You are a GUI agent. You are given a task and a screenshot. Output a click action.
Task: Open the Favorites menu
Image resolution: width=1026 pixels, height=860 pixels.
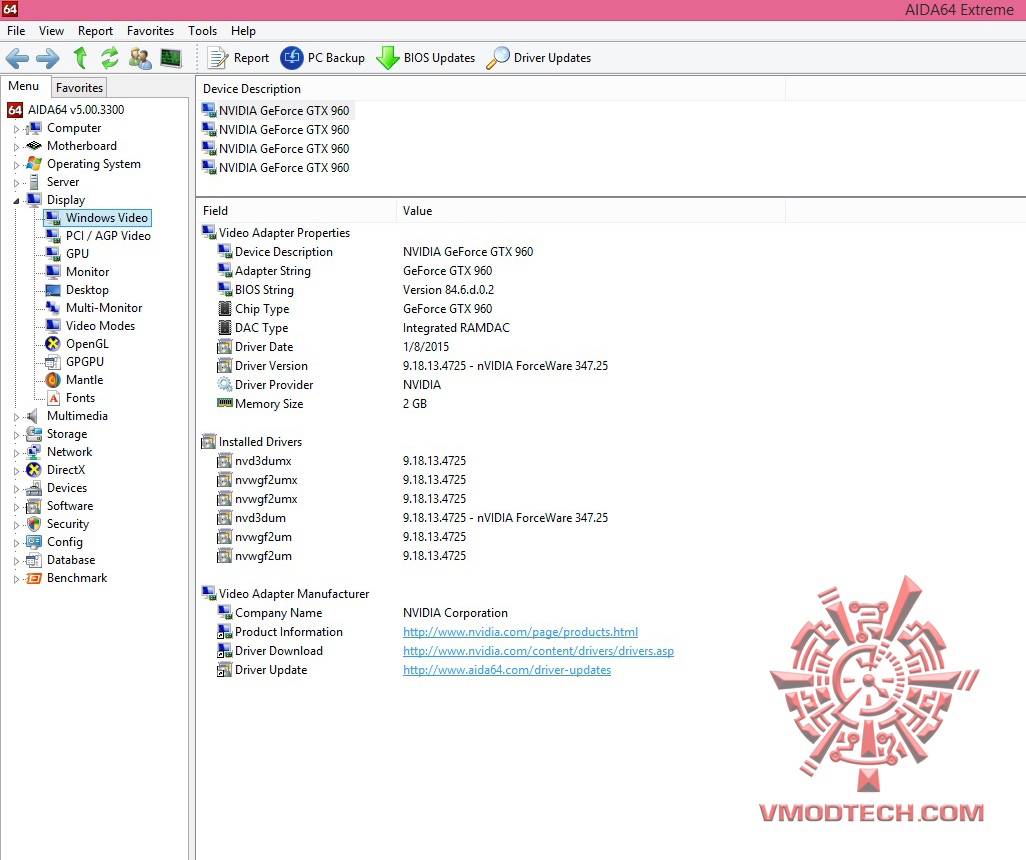tap(150, 31)
